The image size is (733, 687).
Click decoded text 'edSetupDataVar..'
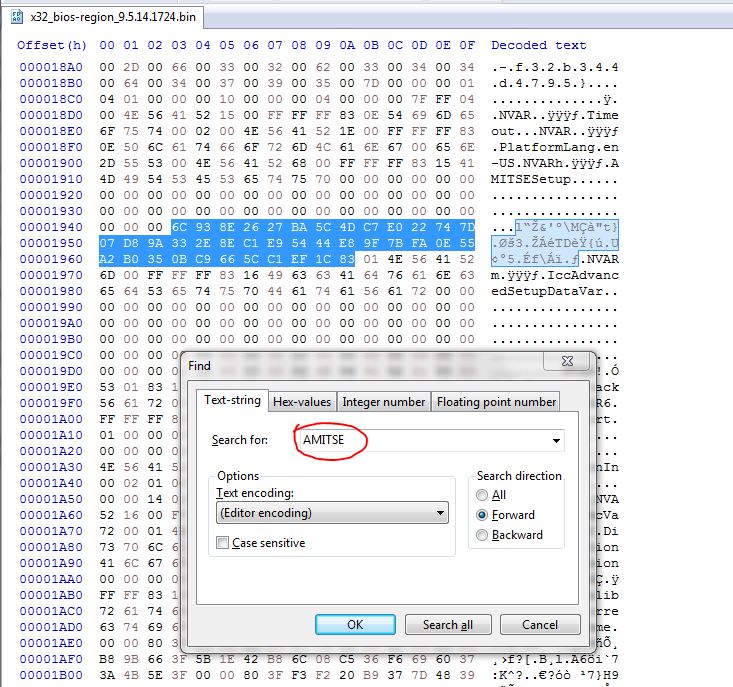tap(555, 291)
